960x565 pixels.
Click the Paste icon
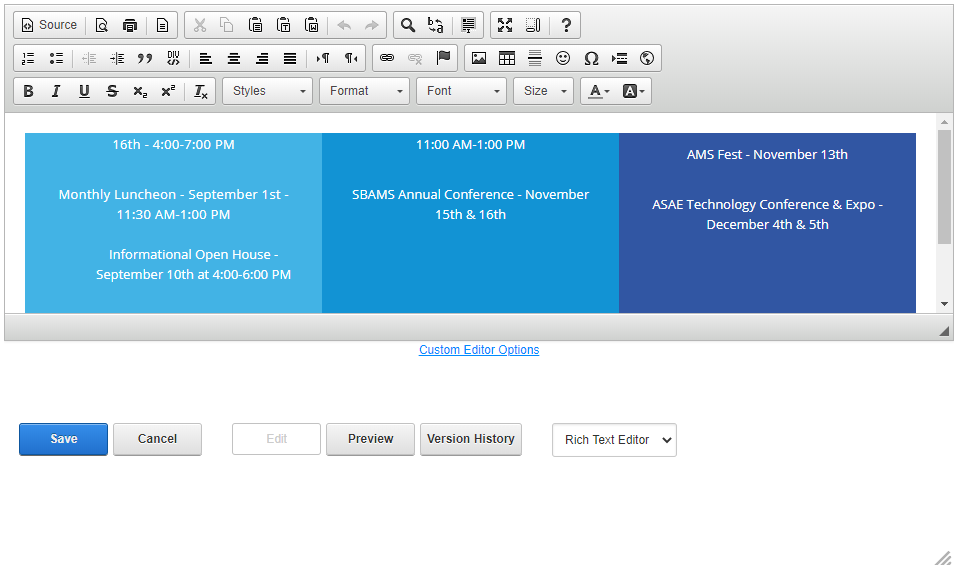tap(255, 25)
